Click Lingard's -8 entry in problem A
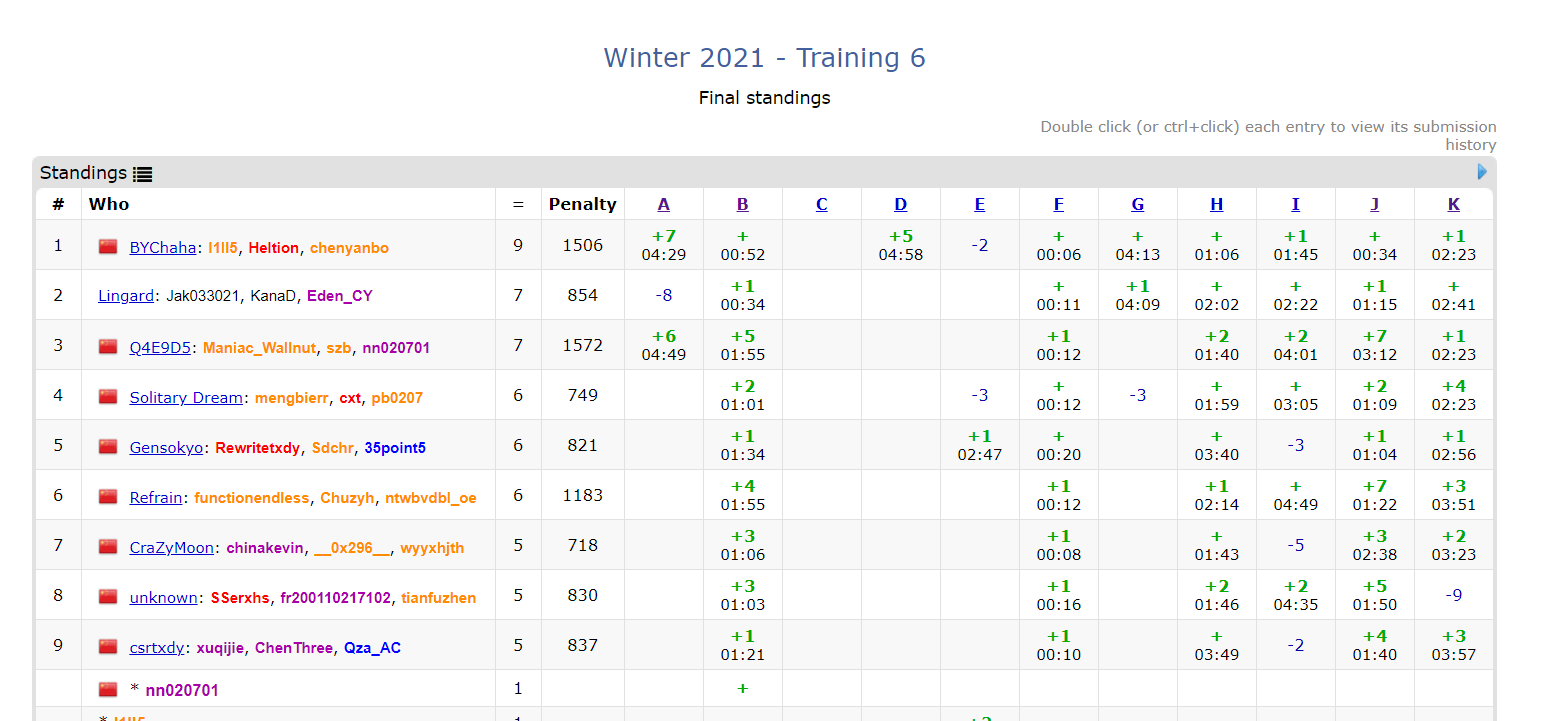This screenshot has height=721, width=1562. click(663, 295)
